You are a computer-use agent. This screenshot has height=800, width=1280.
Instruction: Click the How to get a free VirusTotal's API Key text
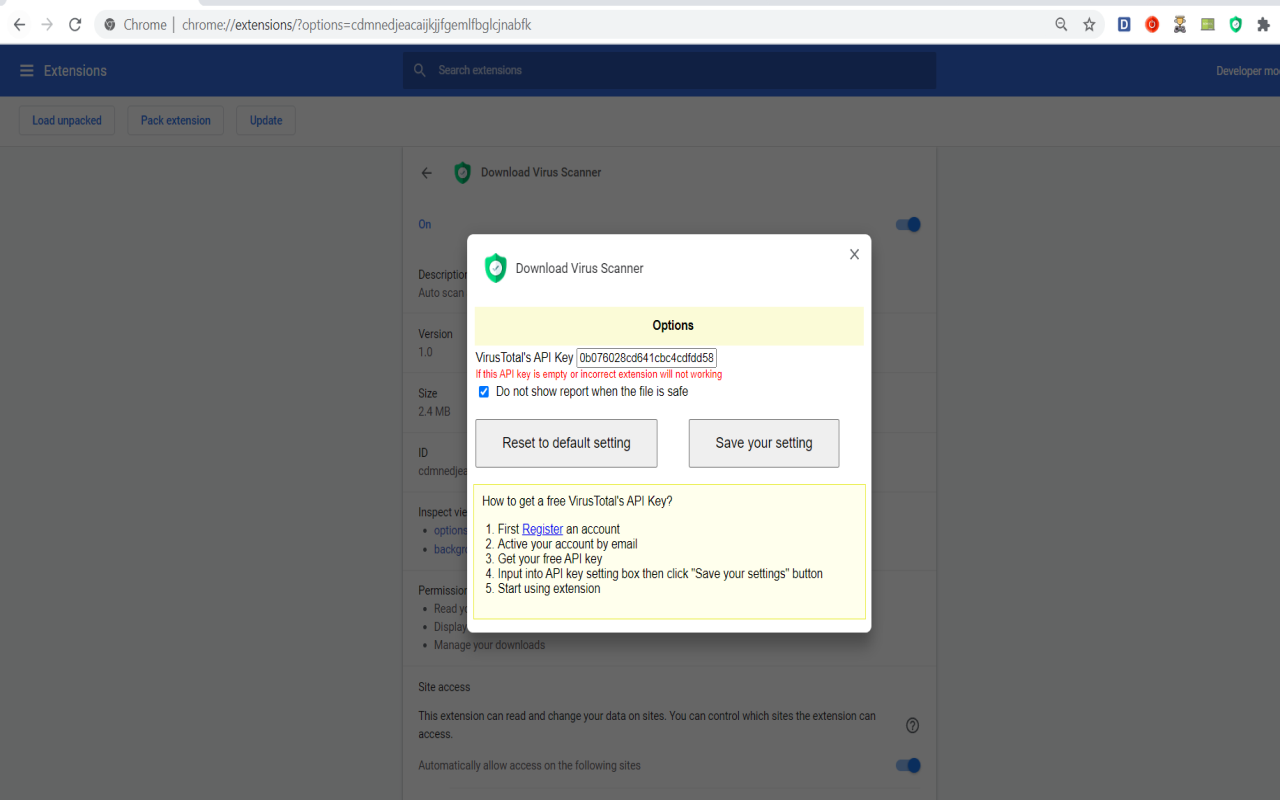[577, 502]
